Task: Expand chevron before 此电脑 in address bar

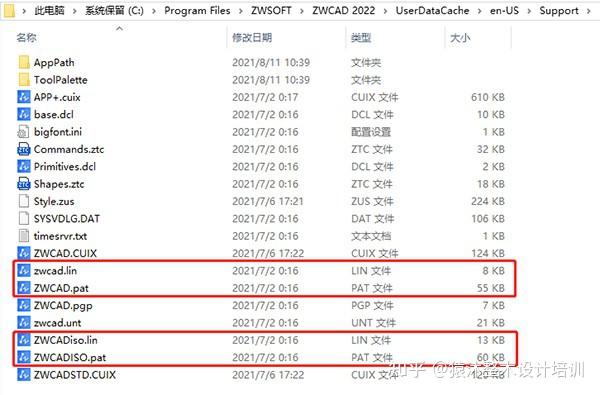Action: (x=24, y=11)
